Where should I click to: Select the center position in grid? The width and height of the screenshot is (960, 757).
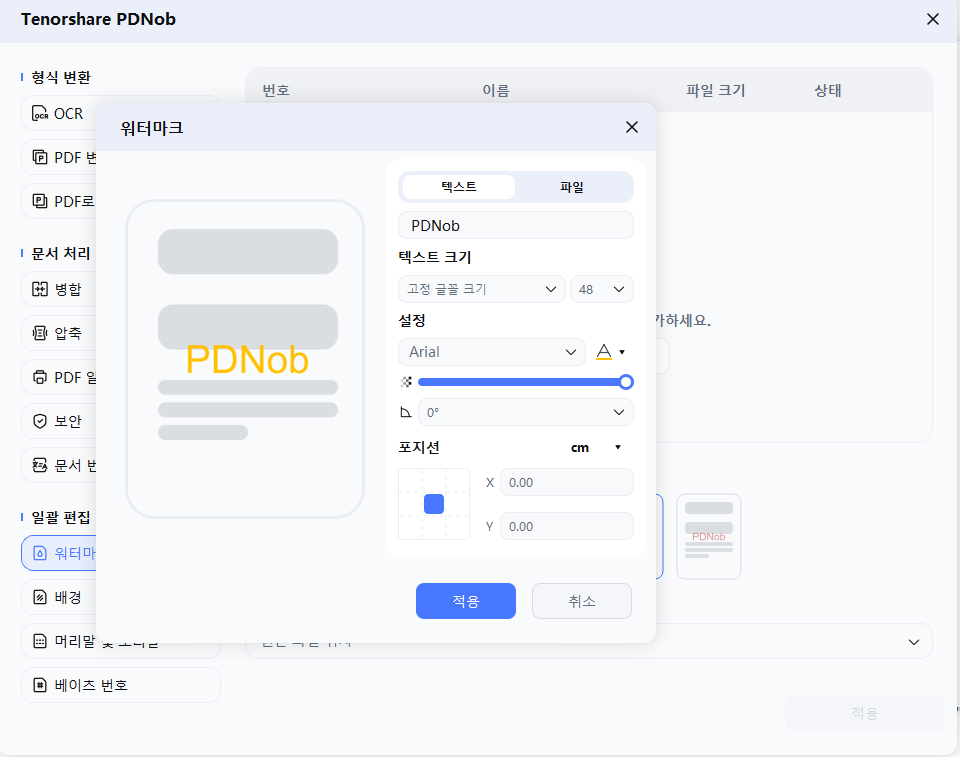coord(434,504)
